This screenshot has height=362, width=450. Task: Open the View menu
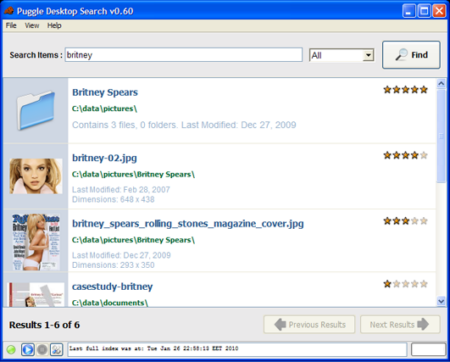point(32,26)
